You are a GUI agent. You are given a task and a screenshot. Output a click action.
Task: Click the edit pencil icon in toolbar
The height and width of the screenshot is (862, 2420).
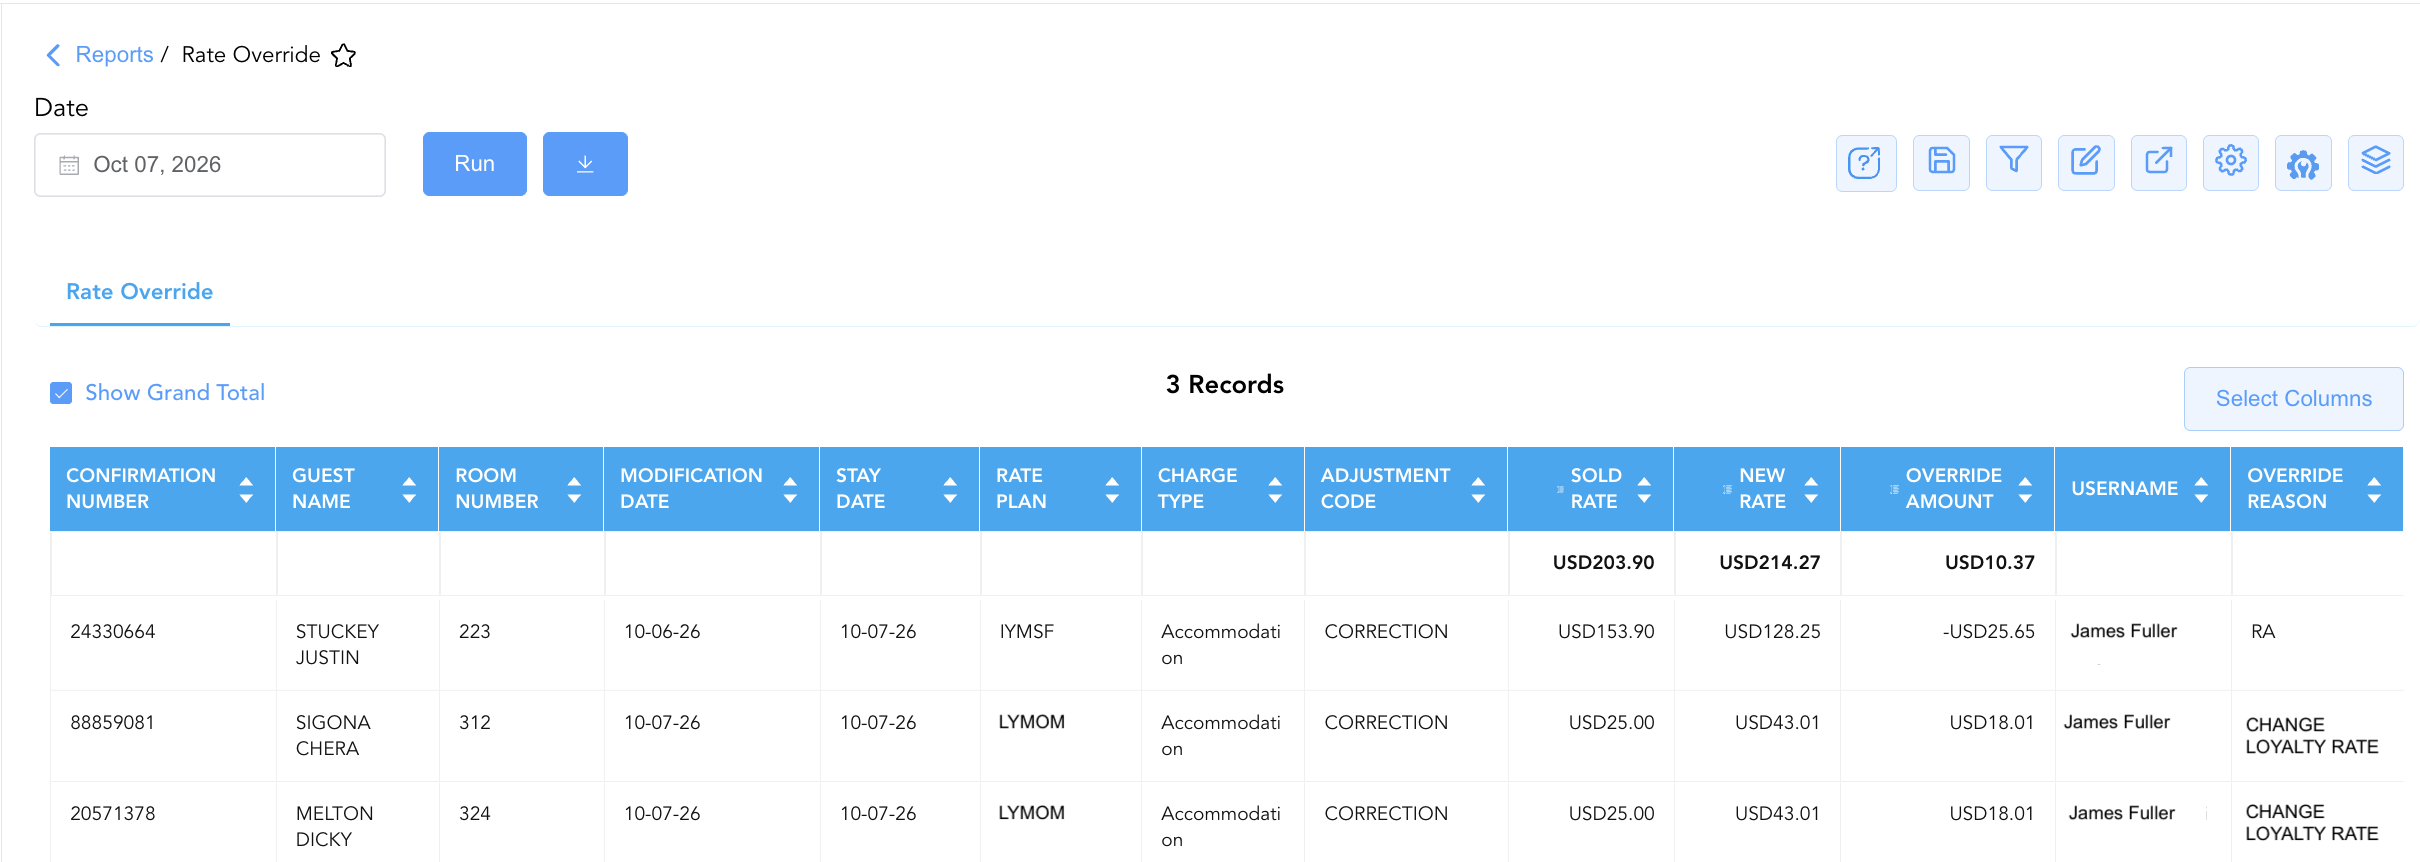tap(2086, 163)
